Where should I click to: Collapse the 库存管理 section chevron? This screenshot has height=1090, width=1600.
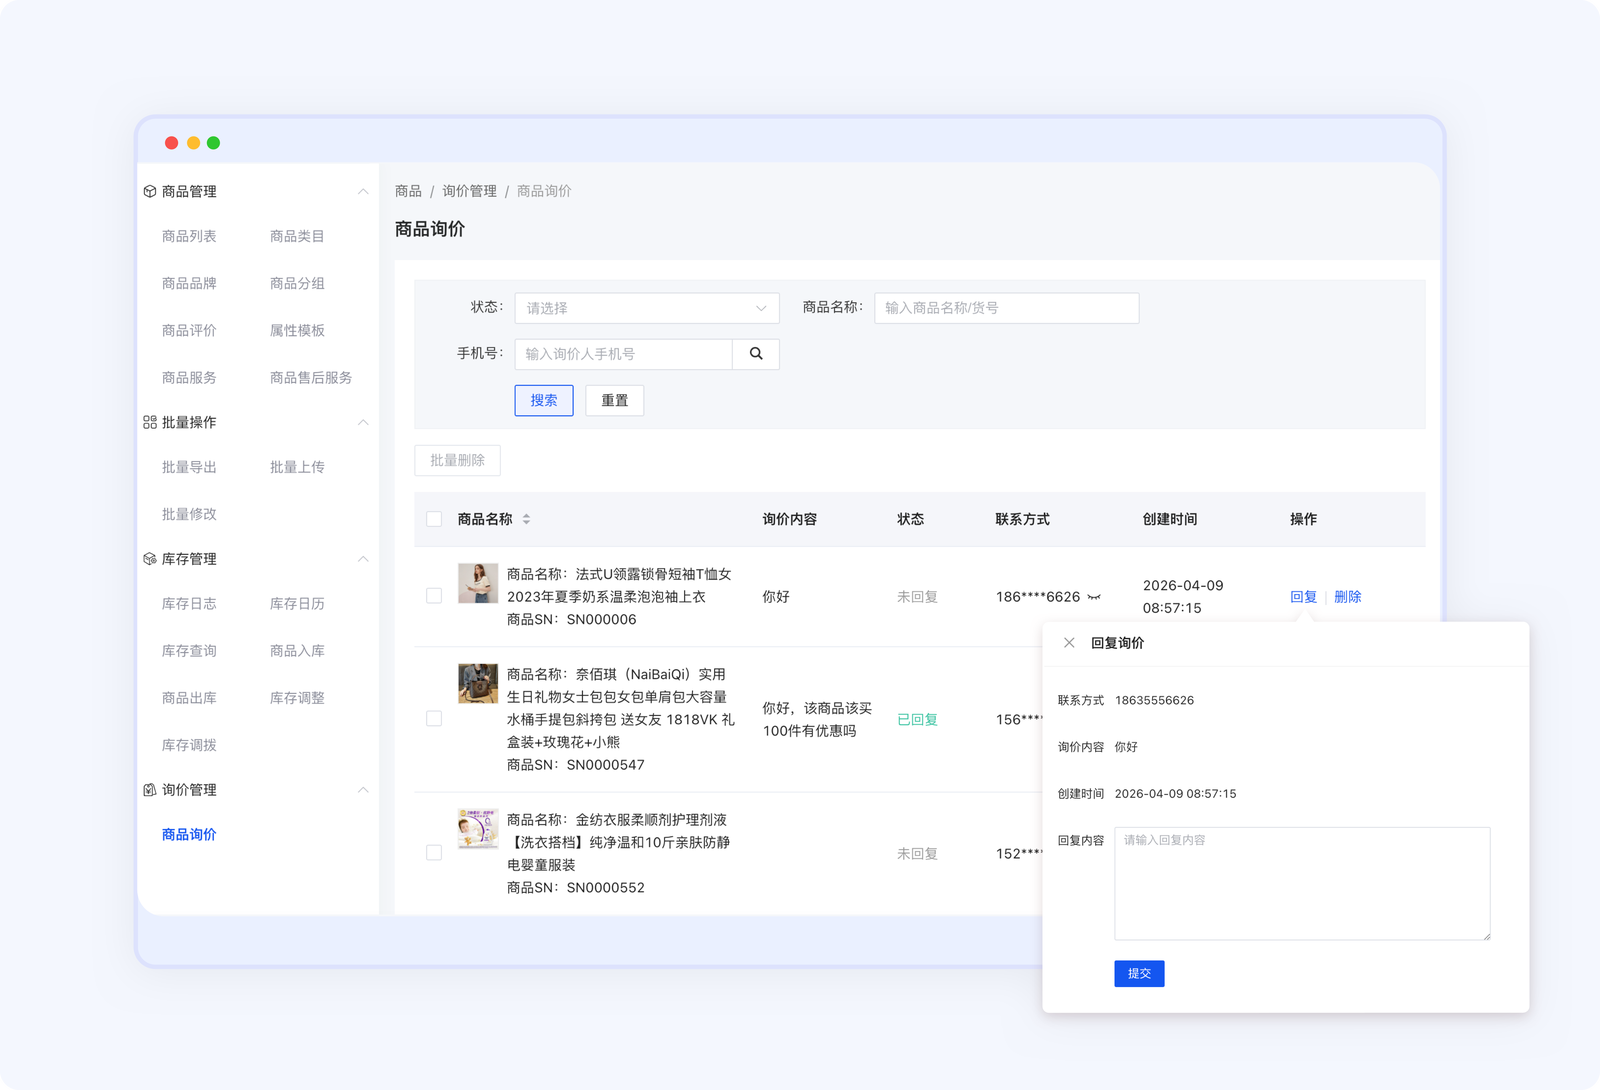[x=363, y=559]
